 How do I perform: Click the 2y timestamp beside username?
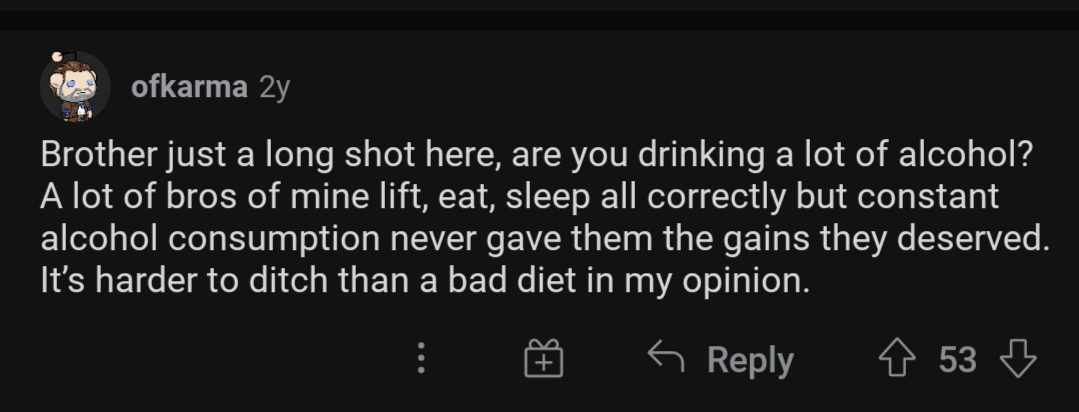tap(275, 89)
